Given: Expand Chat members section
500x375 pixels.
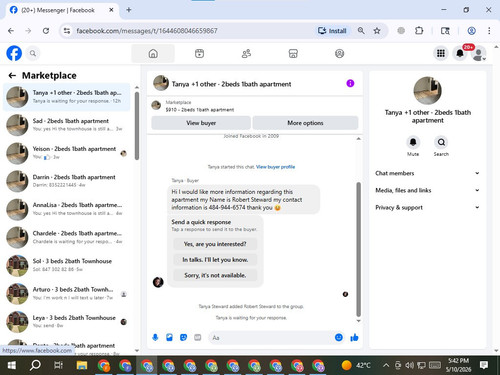Looking at the screenshot, I should click(x=427, y=173).
